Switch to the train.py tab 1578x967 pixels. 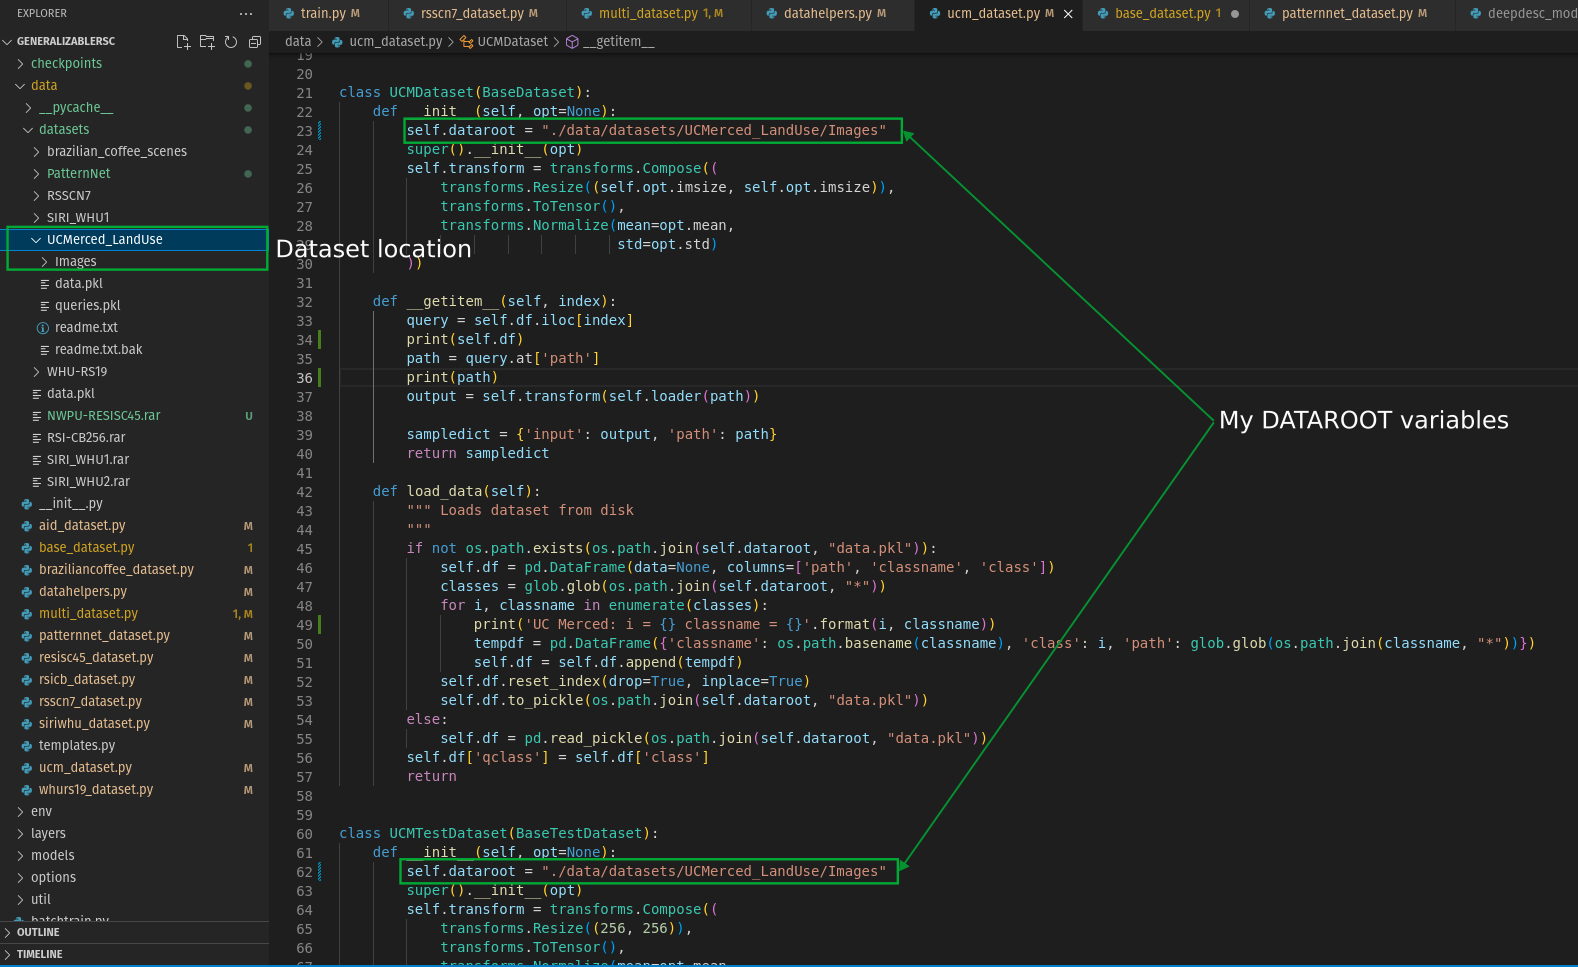pos(321,14)
